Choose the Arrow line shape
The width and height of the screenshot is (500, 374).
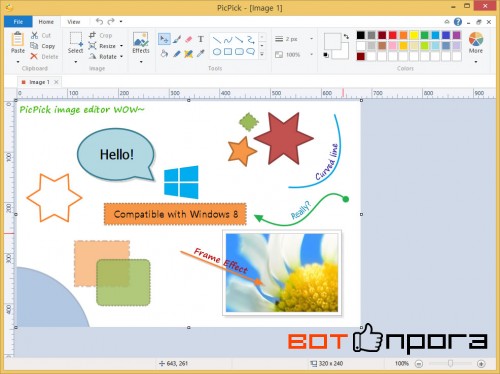tap(239, 40)
